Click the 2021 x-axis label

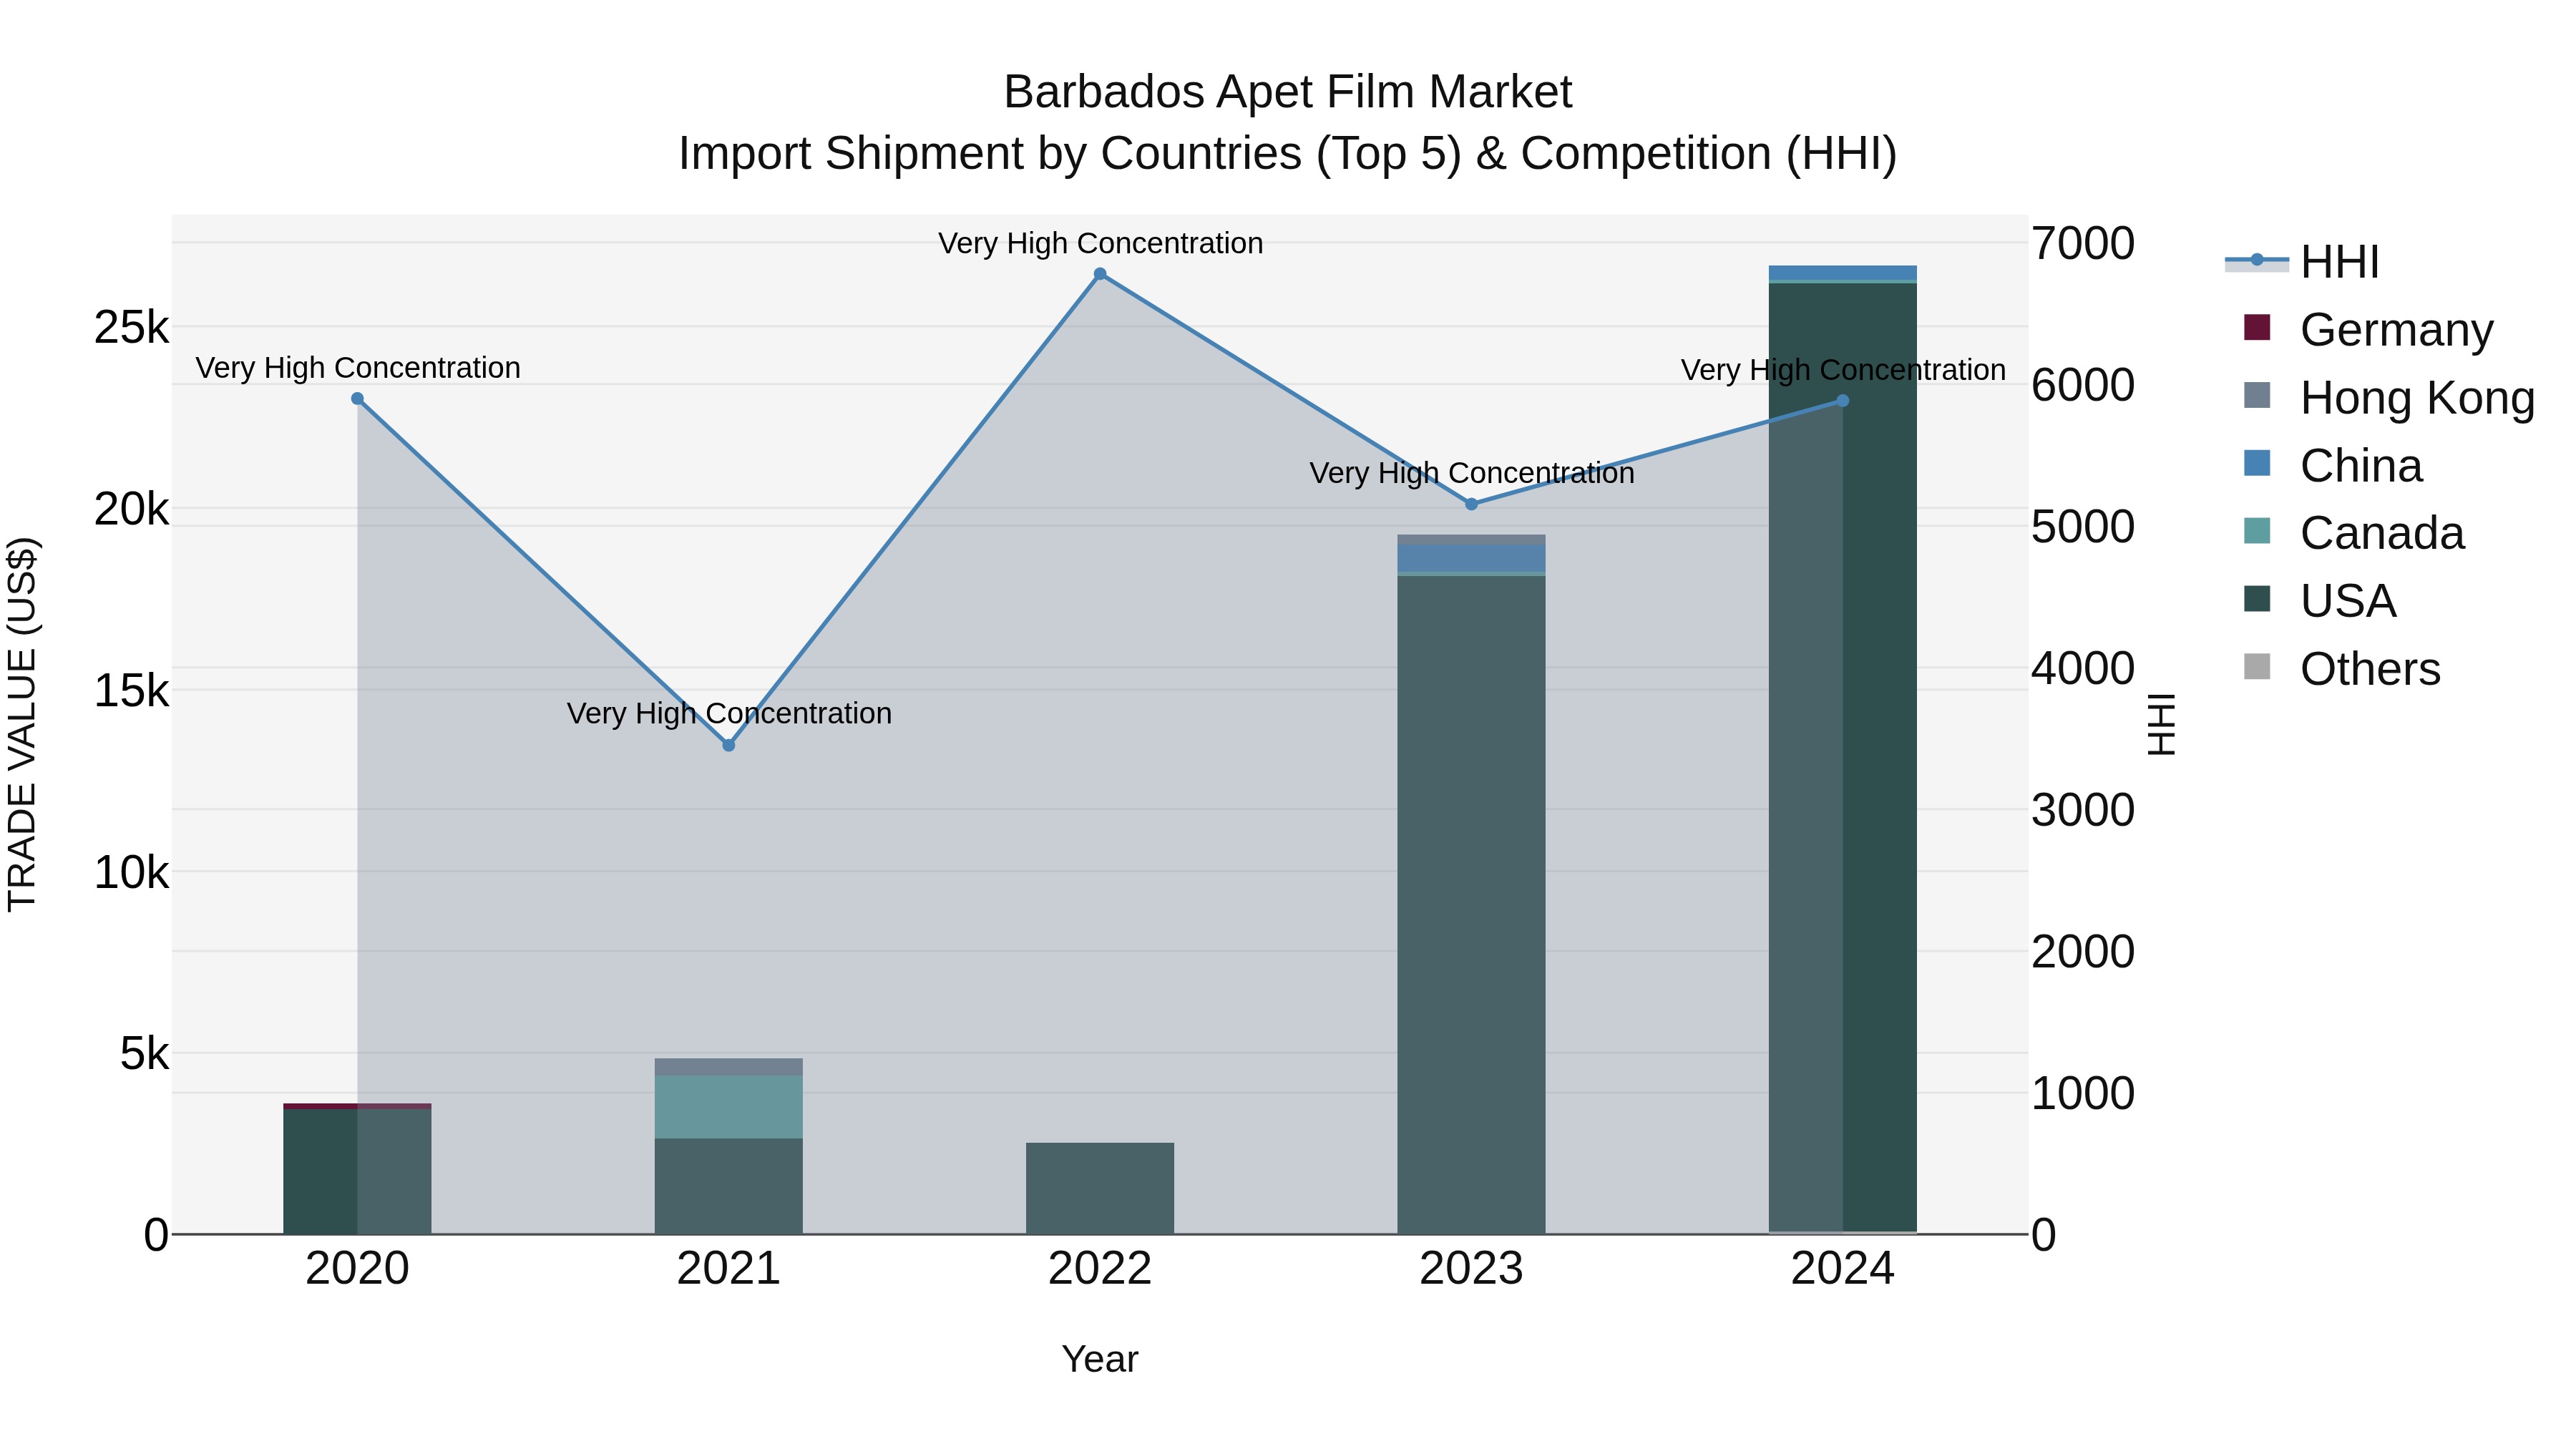click(x=729, y=1269)
